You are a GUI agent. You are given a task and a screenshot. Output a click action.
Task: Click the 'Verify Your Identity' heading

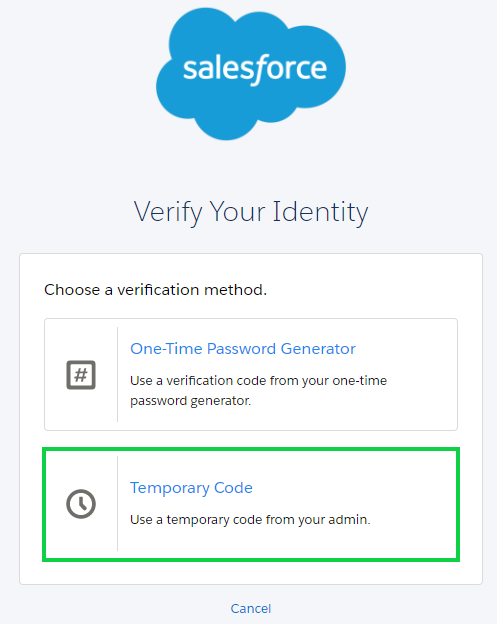(251, 212)
